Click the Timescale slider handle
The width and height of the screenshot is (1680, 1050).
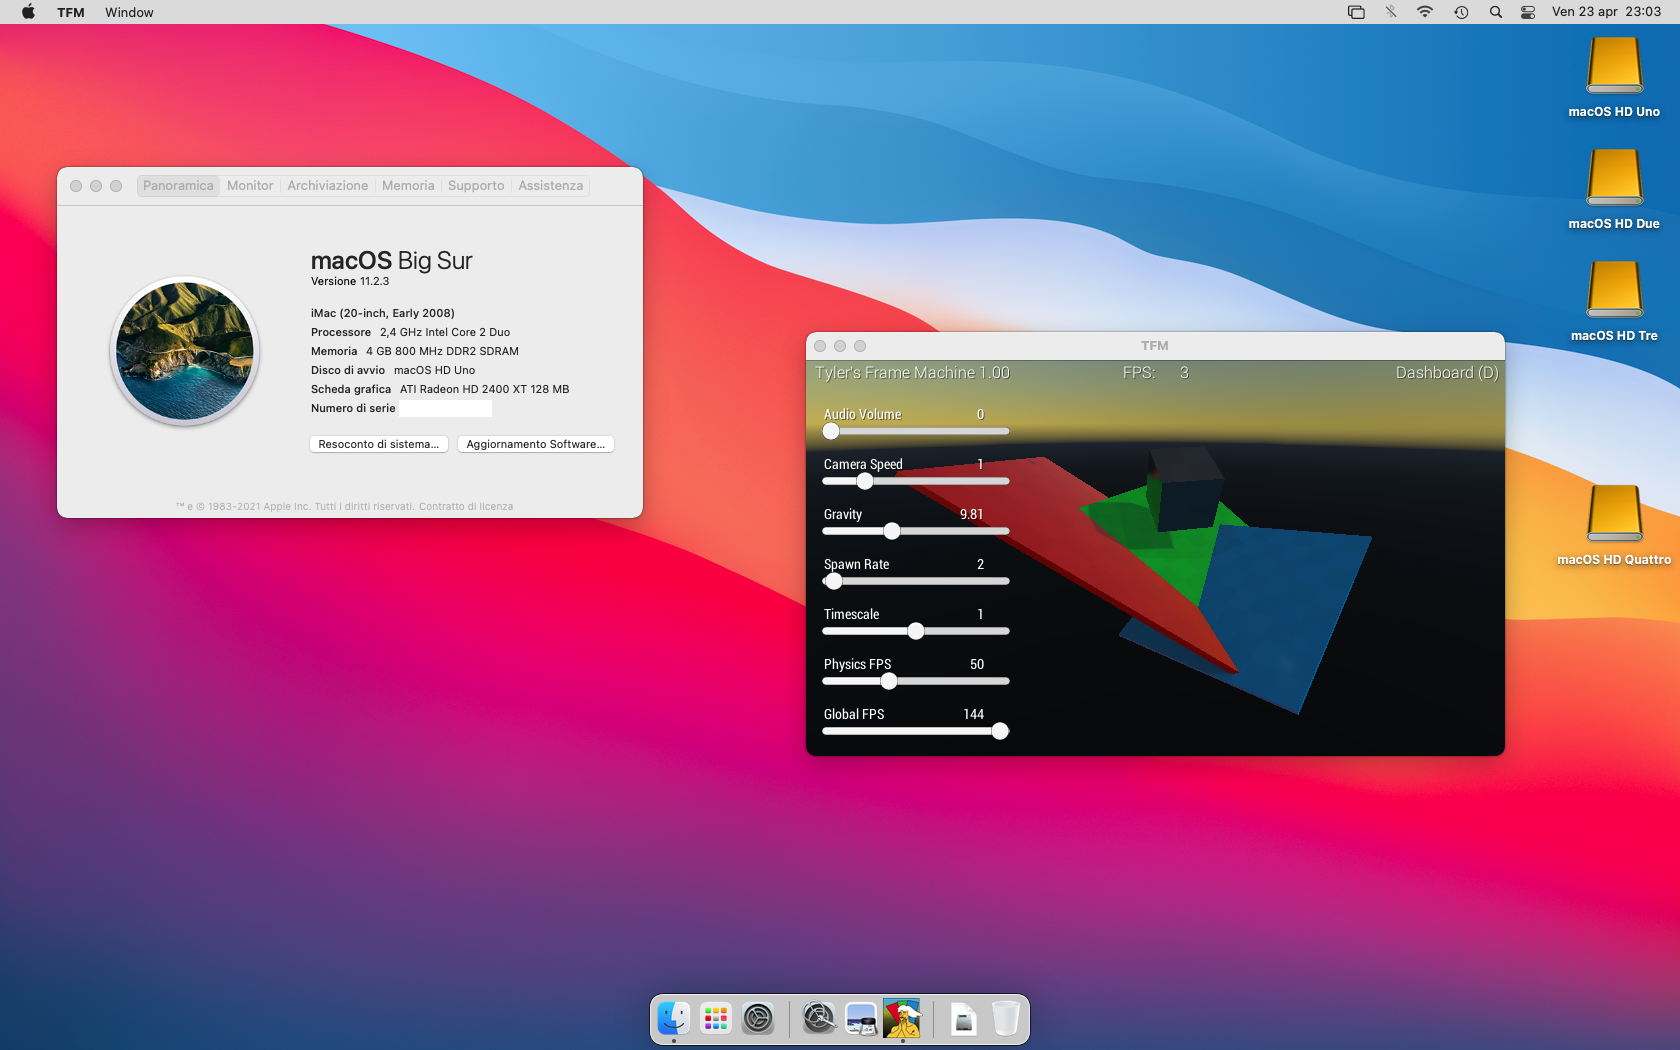[916, 631]
